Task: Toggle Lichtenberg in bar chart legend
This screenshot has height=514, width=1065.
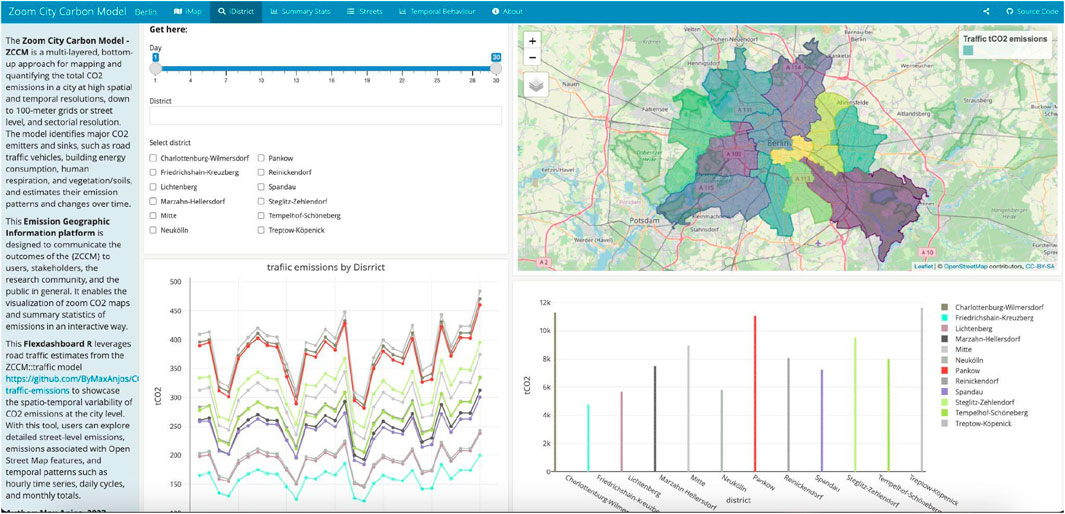Action: pyautogui.click(x=968, y=328)
